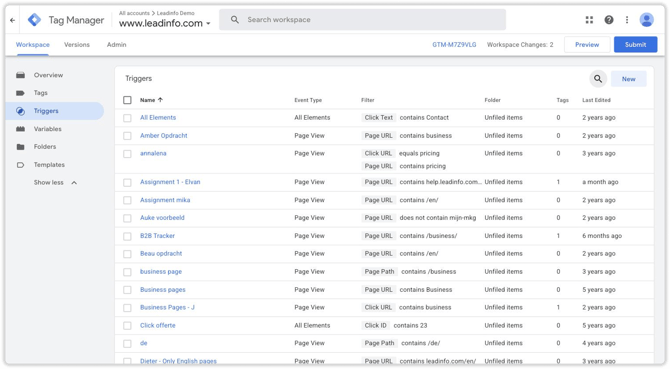Screen dimensions: 670x369
Task: Open Templates in the sidebar
Action: 49,164
